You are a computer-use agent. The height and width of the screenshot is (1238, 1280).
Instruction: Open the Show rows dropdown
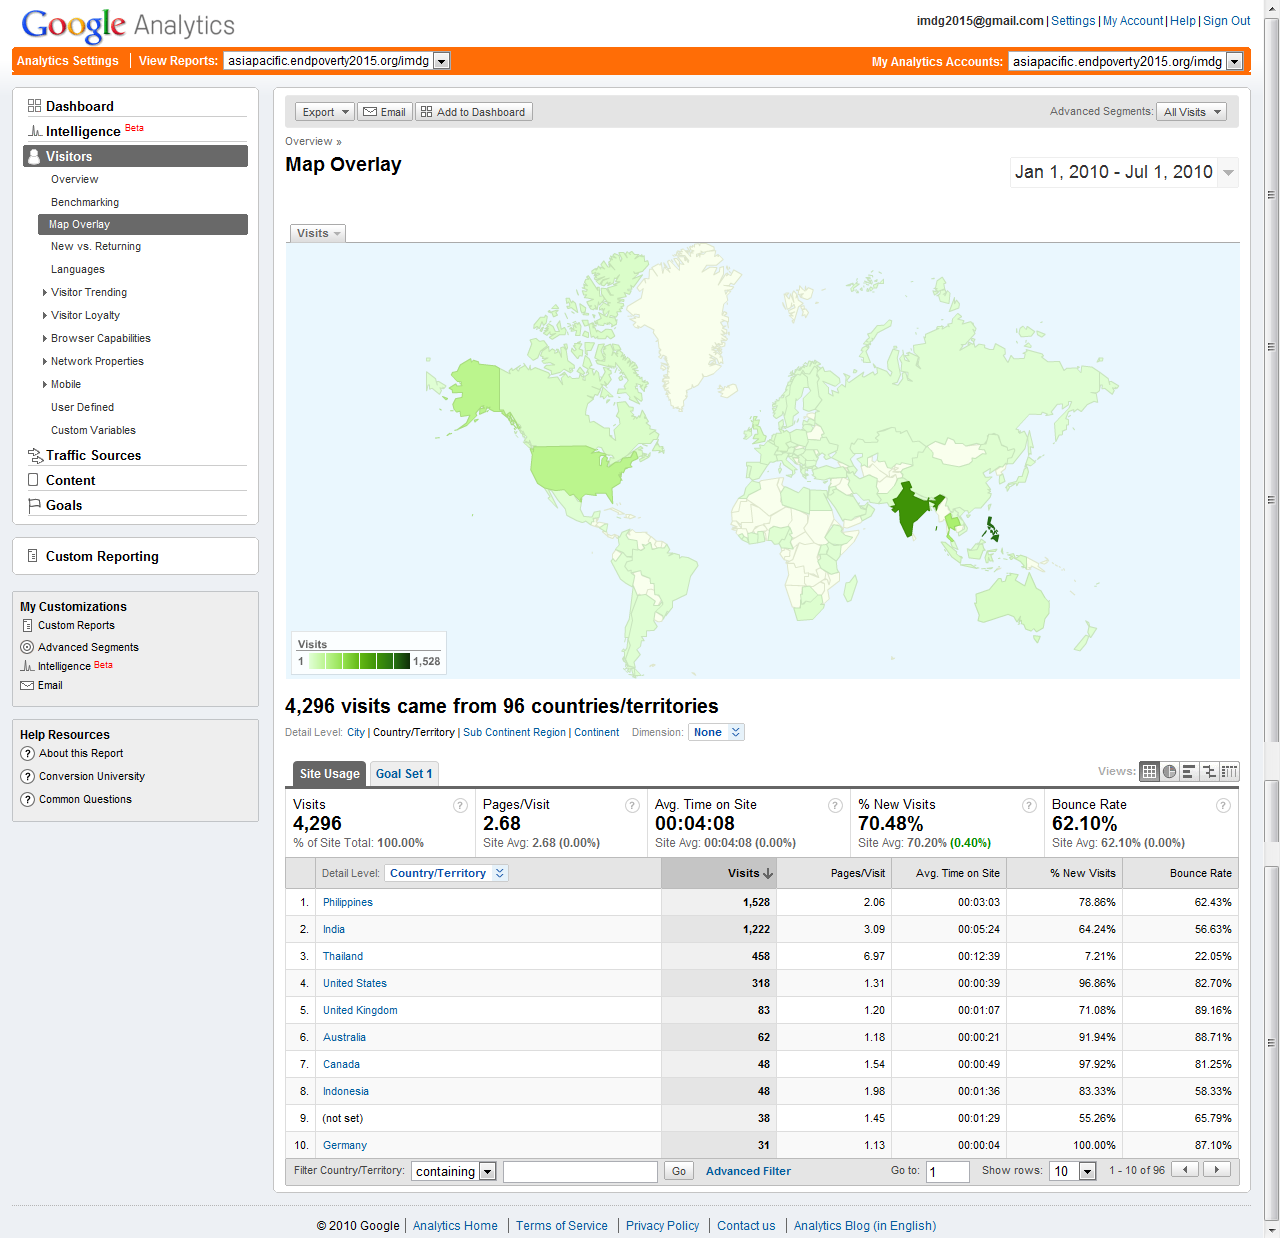[1087, 1171]
